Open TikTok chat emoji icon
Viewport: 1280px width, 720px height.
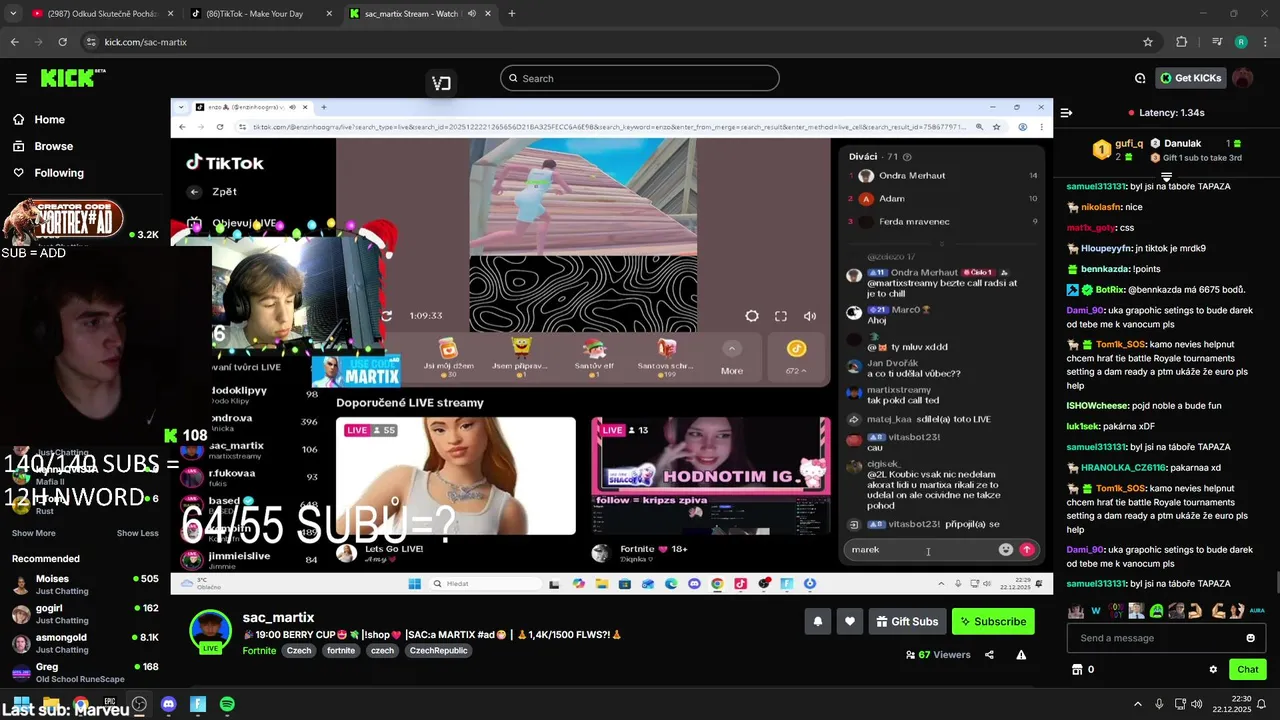tap(1005, 549)
